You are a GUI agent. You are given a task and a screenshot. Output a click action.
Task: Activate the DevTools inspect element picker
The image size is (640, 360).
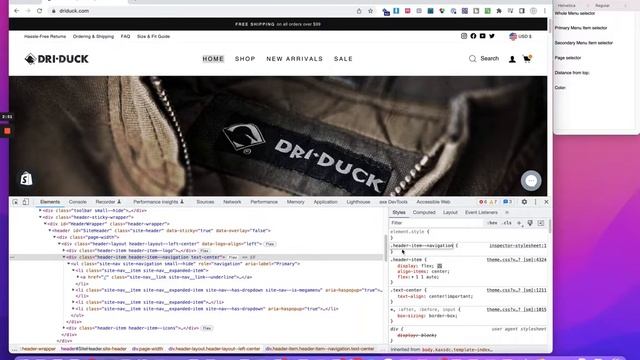[16, 202]
